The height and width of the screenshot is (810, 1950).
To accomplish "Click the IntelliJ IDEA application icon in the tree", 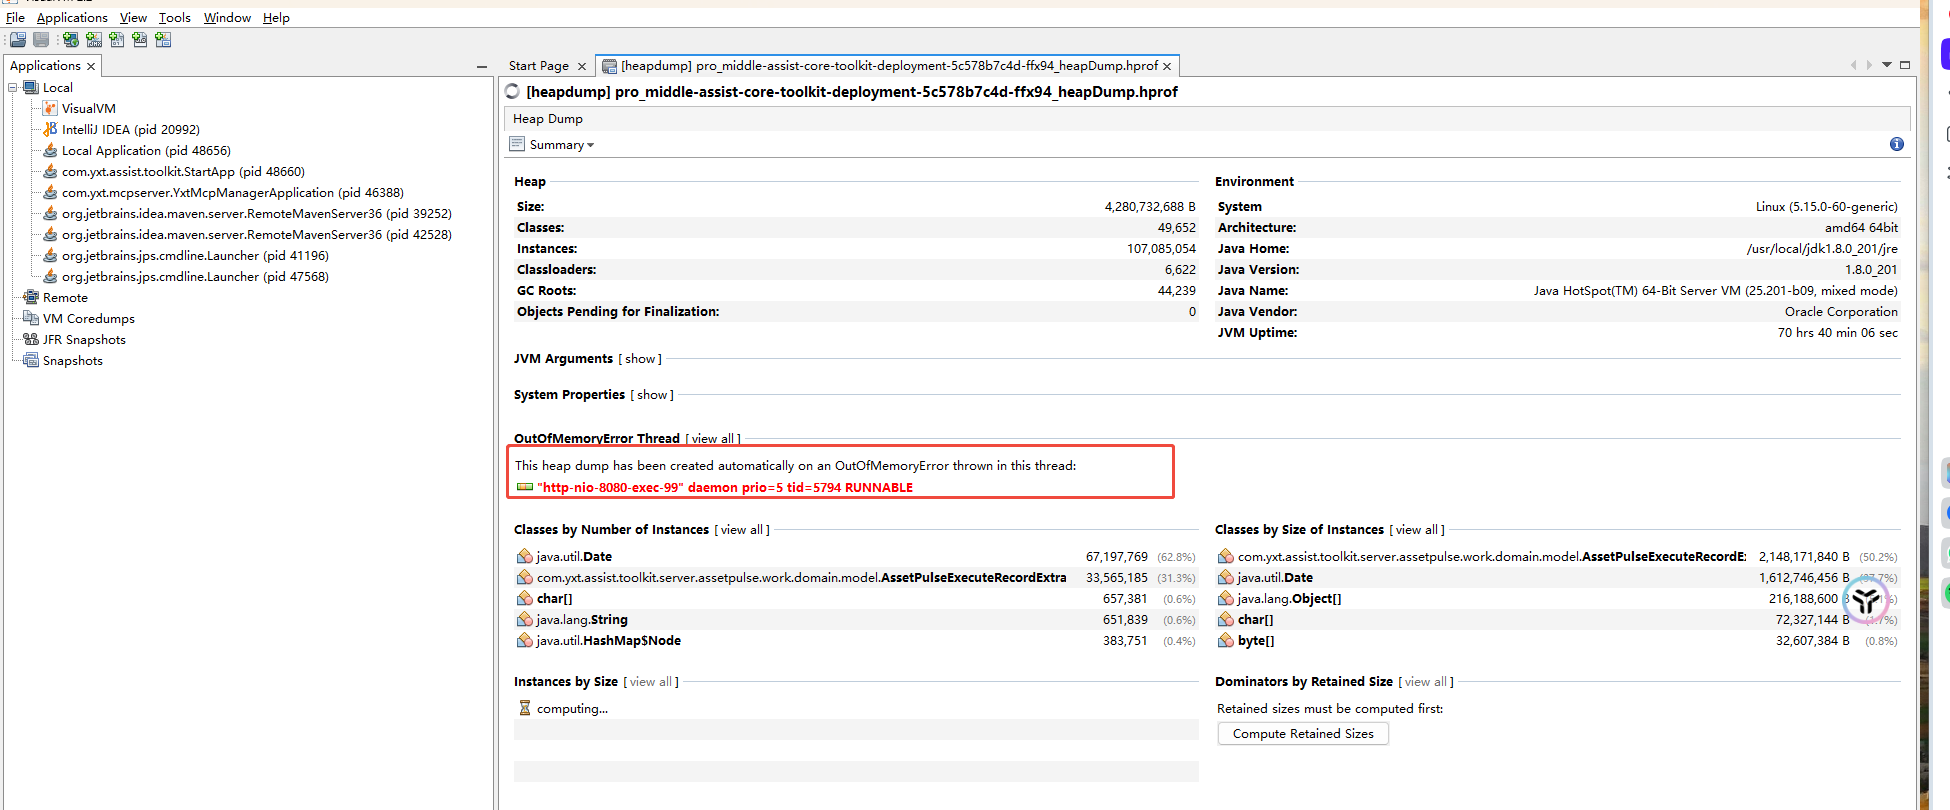I will click(50, 129).
